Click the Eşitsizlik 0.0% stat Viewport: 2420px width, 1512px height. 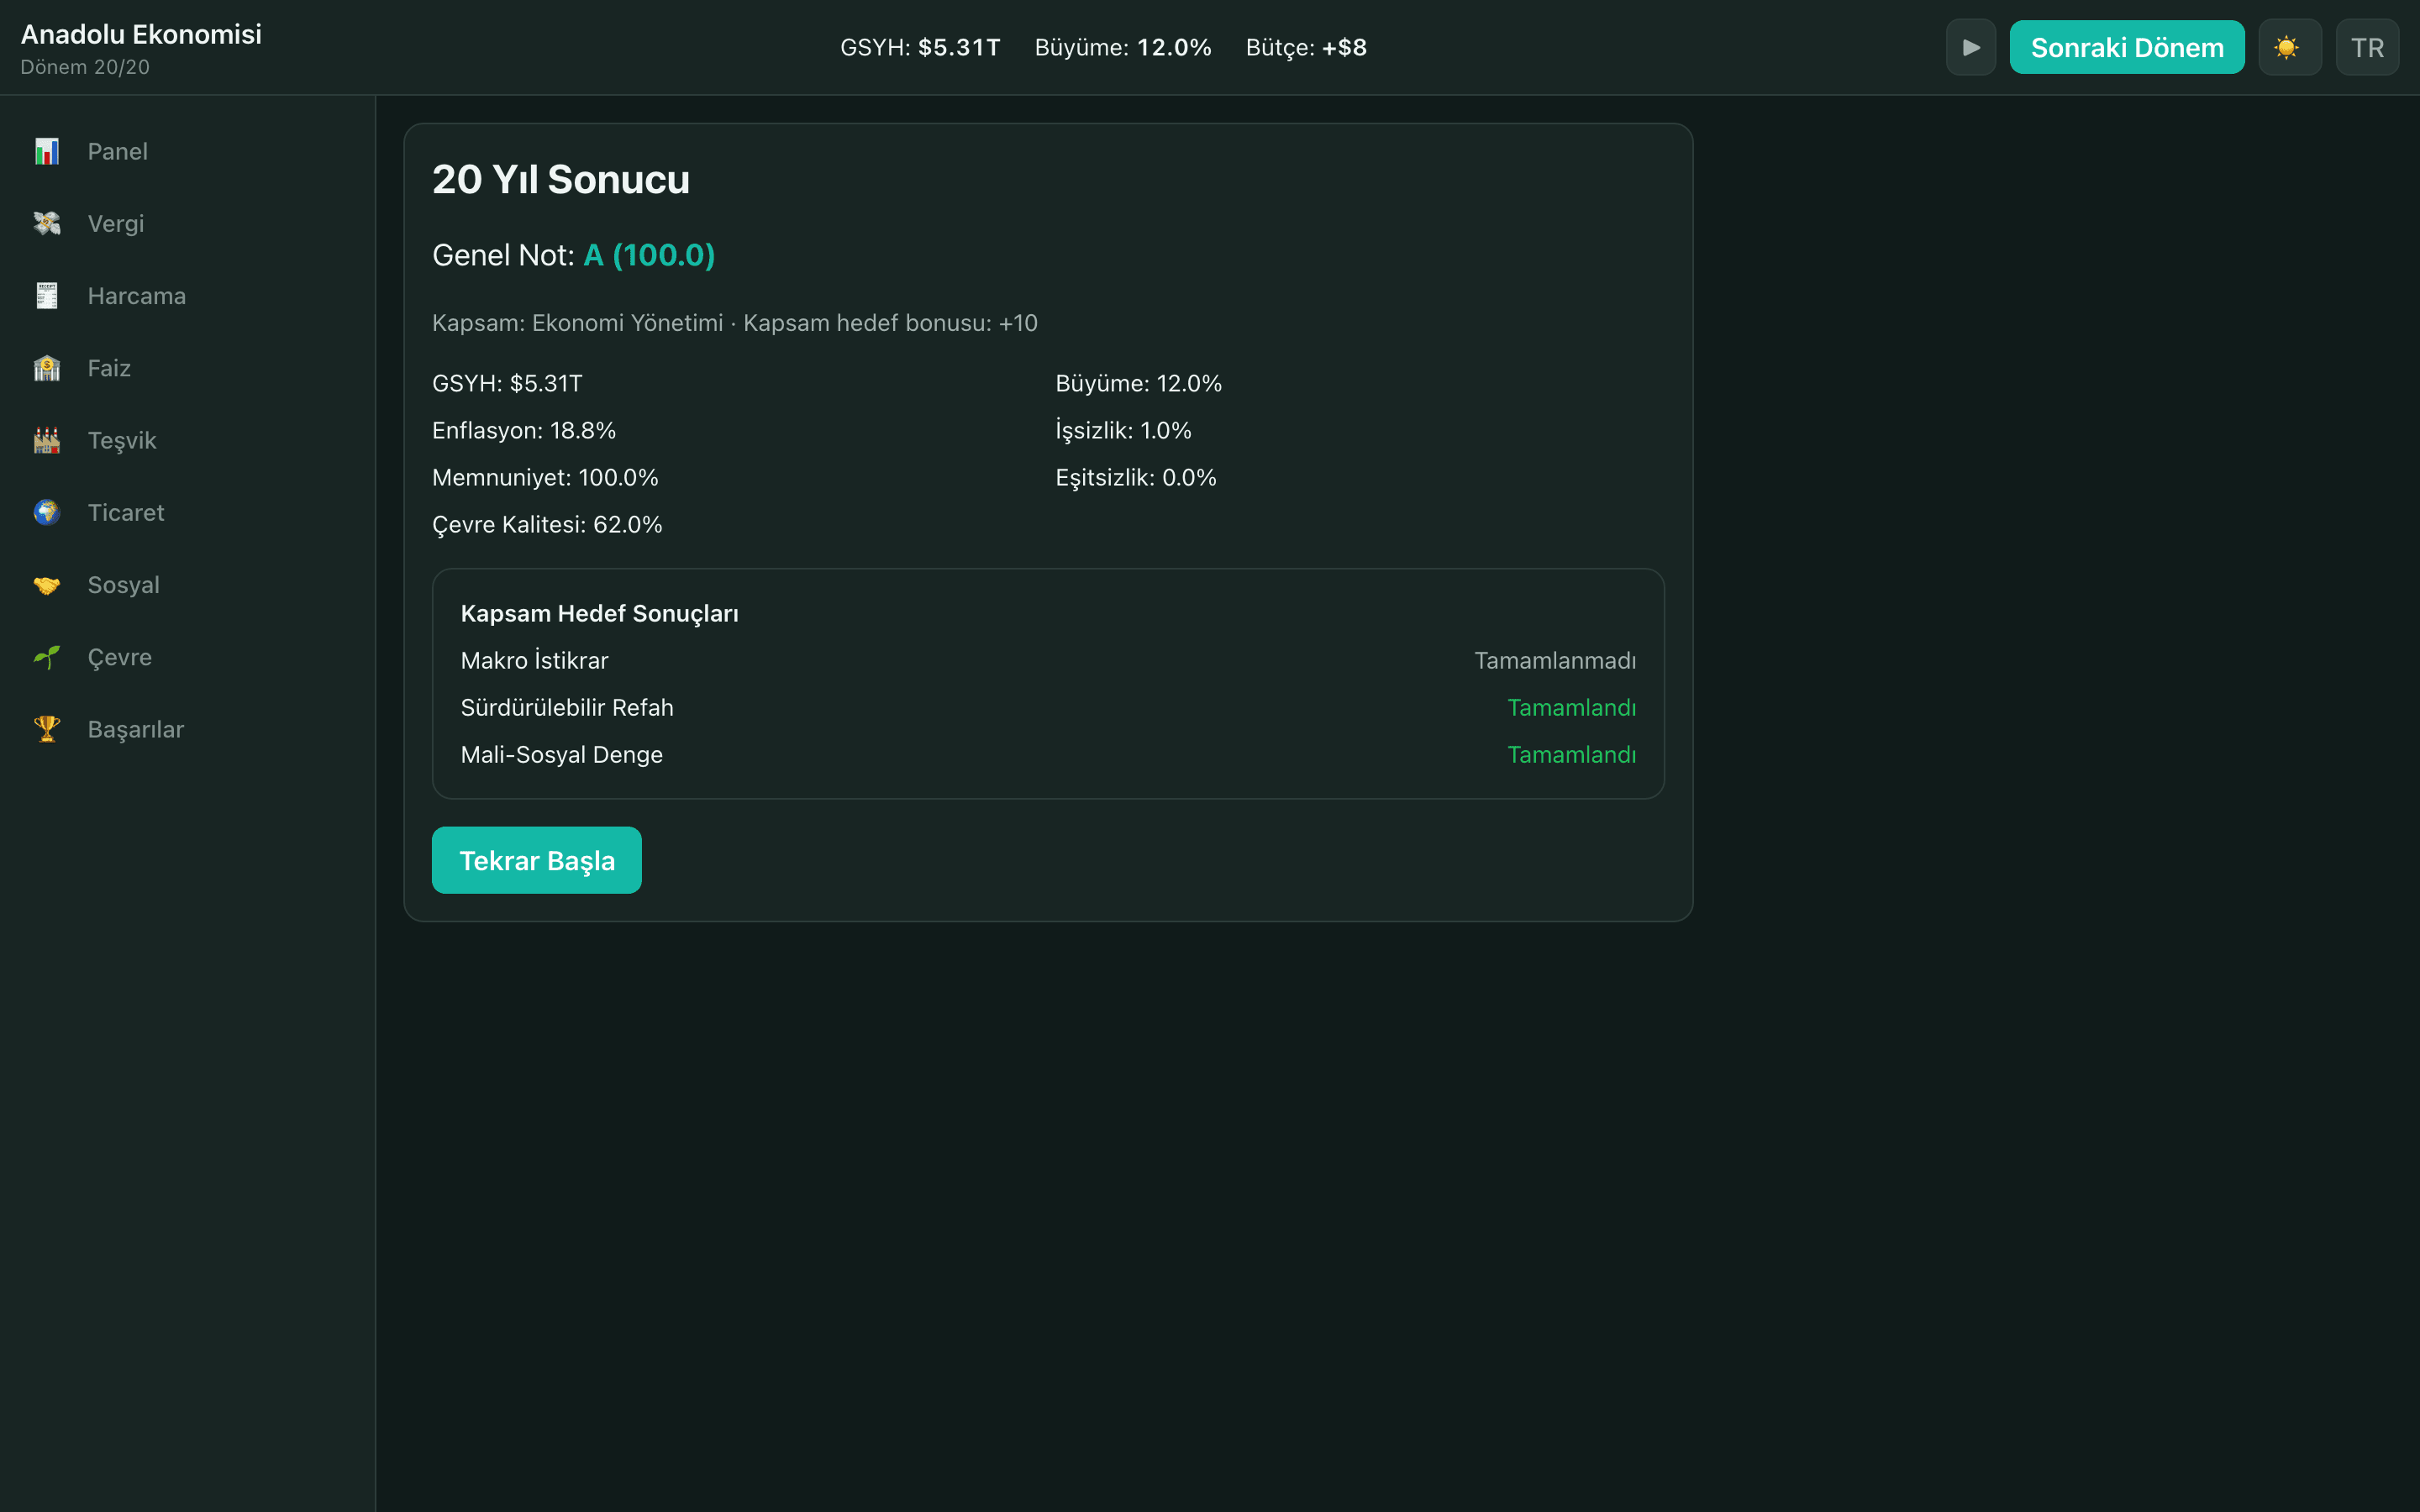1136,477
